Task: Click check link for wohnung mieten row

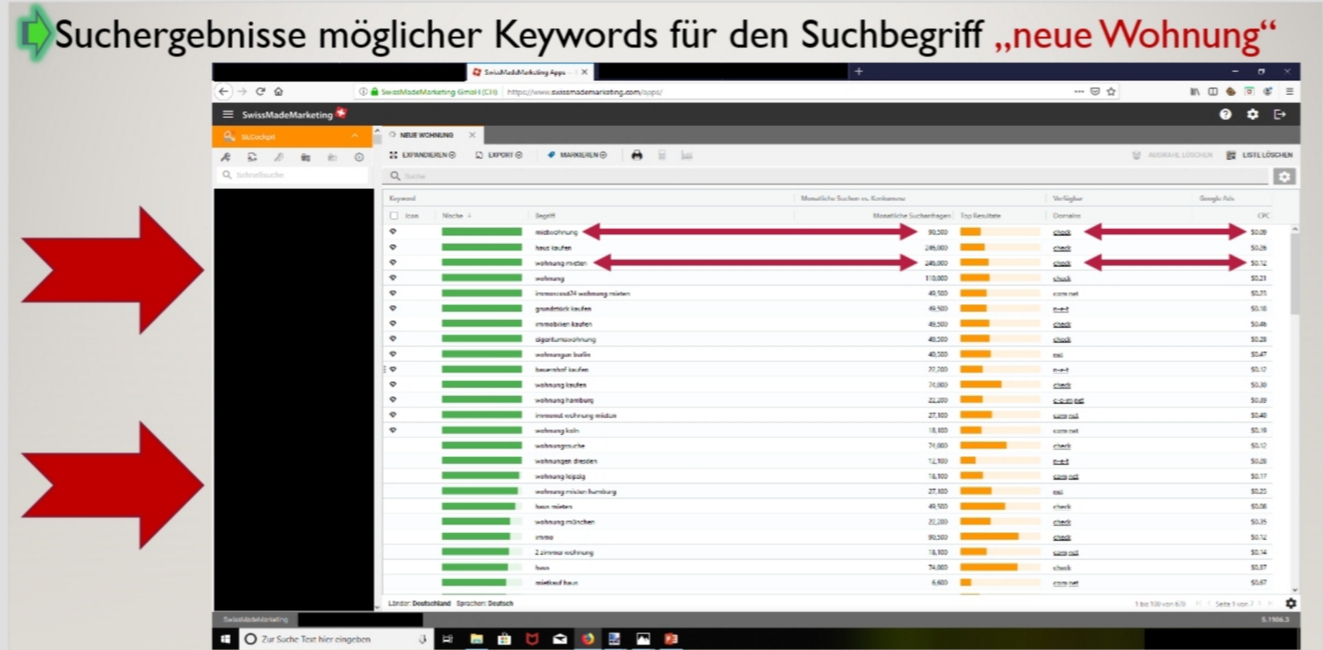Action: click(x=1062, y=263)
